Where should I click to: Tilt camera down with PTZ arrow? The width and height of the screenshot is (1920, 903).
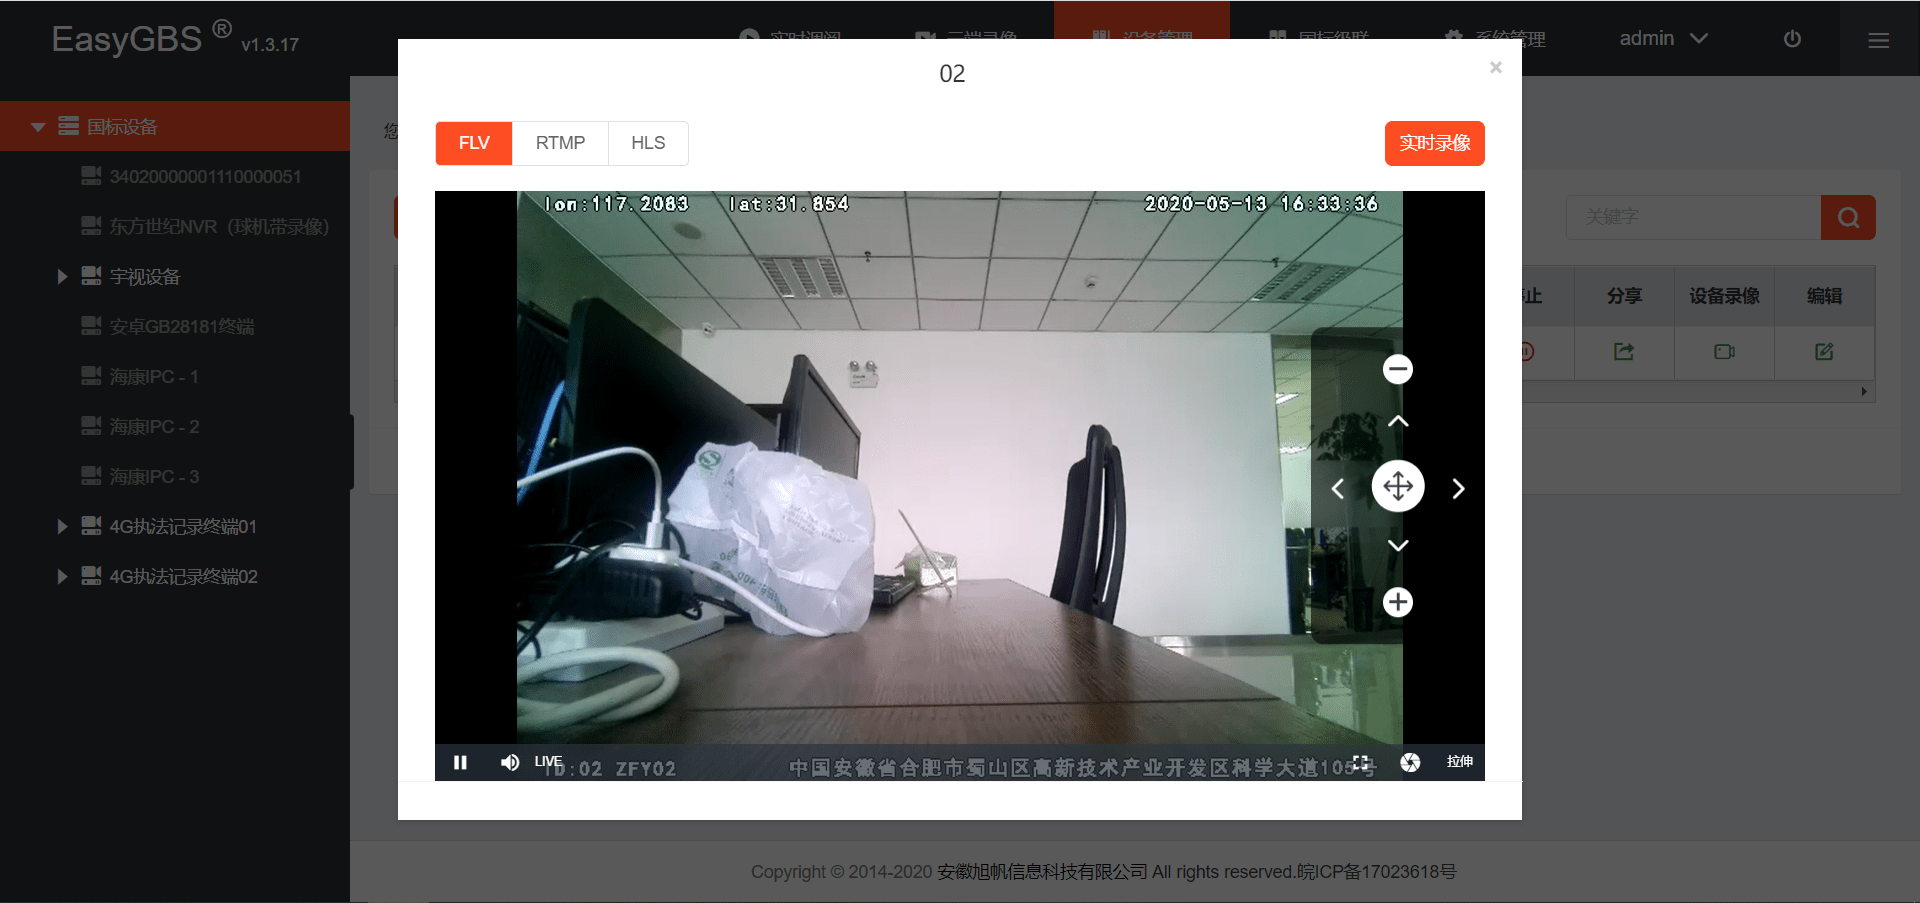[x=1398, y=545]
